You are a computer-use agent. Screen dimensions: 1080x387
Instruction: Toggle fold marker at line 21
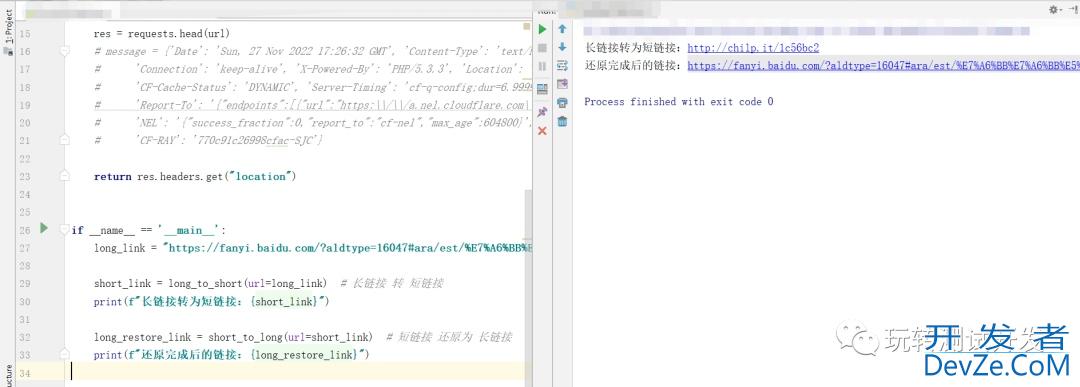[64, 140]
